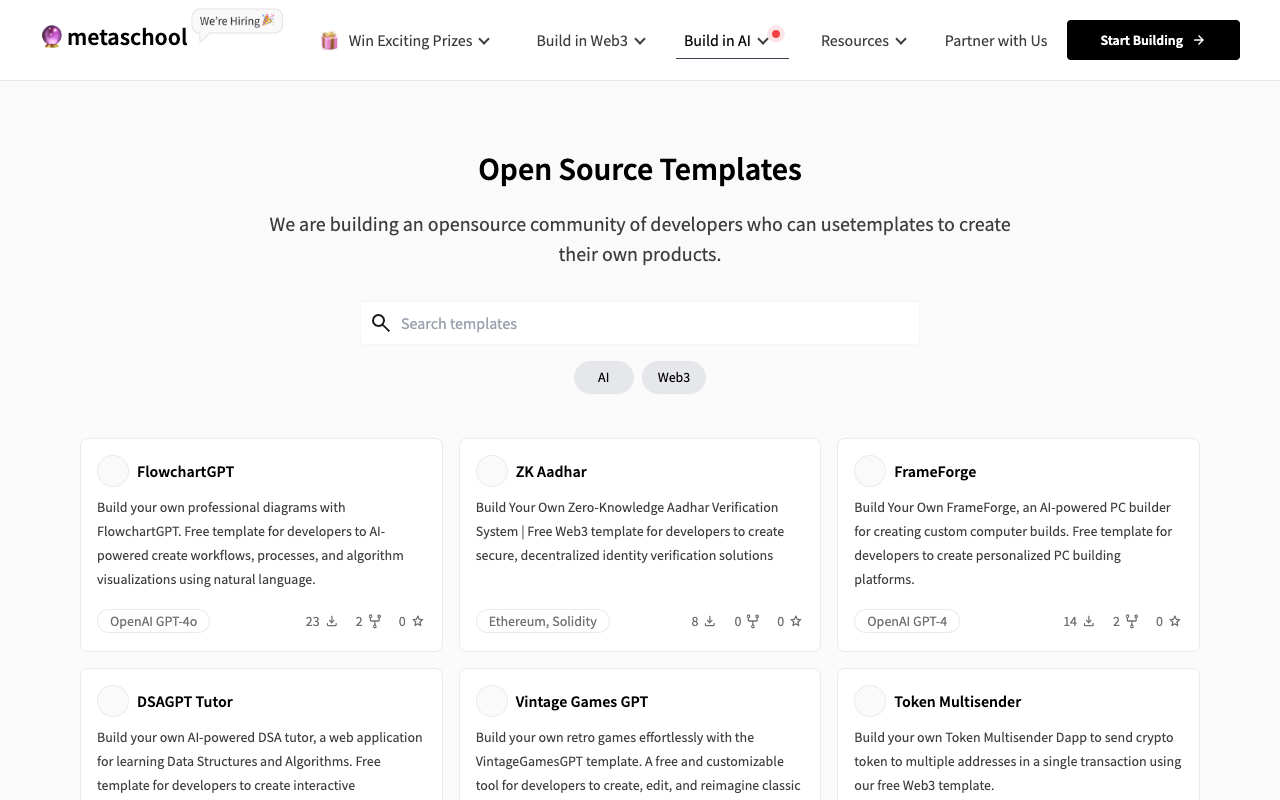
Task: Click the fork icon on ZK Aadhar card
Action: (x=752, y=621)
